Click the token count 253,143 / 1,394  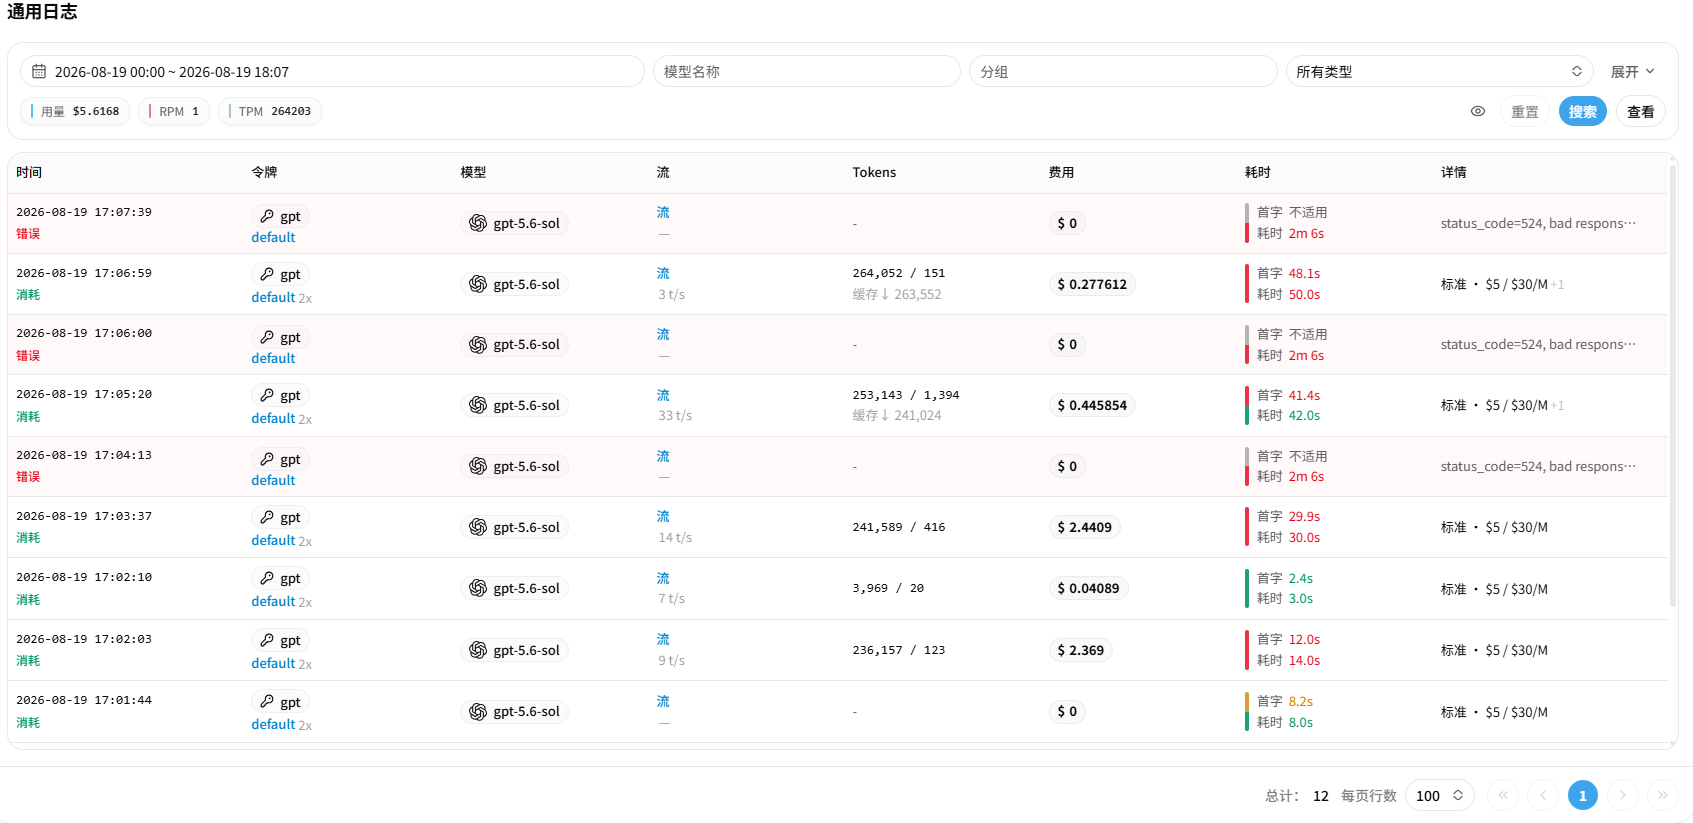tap(905, 395)
